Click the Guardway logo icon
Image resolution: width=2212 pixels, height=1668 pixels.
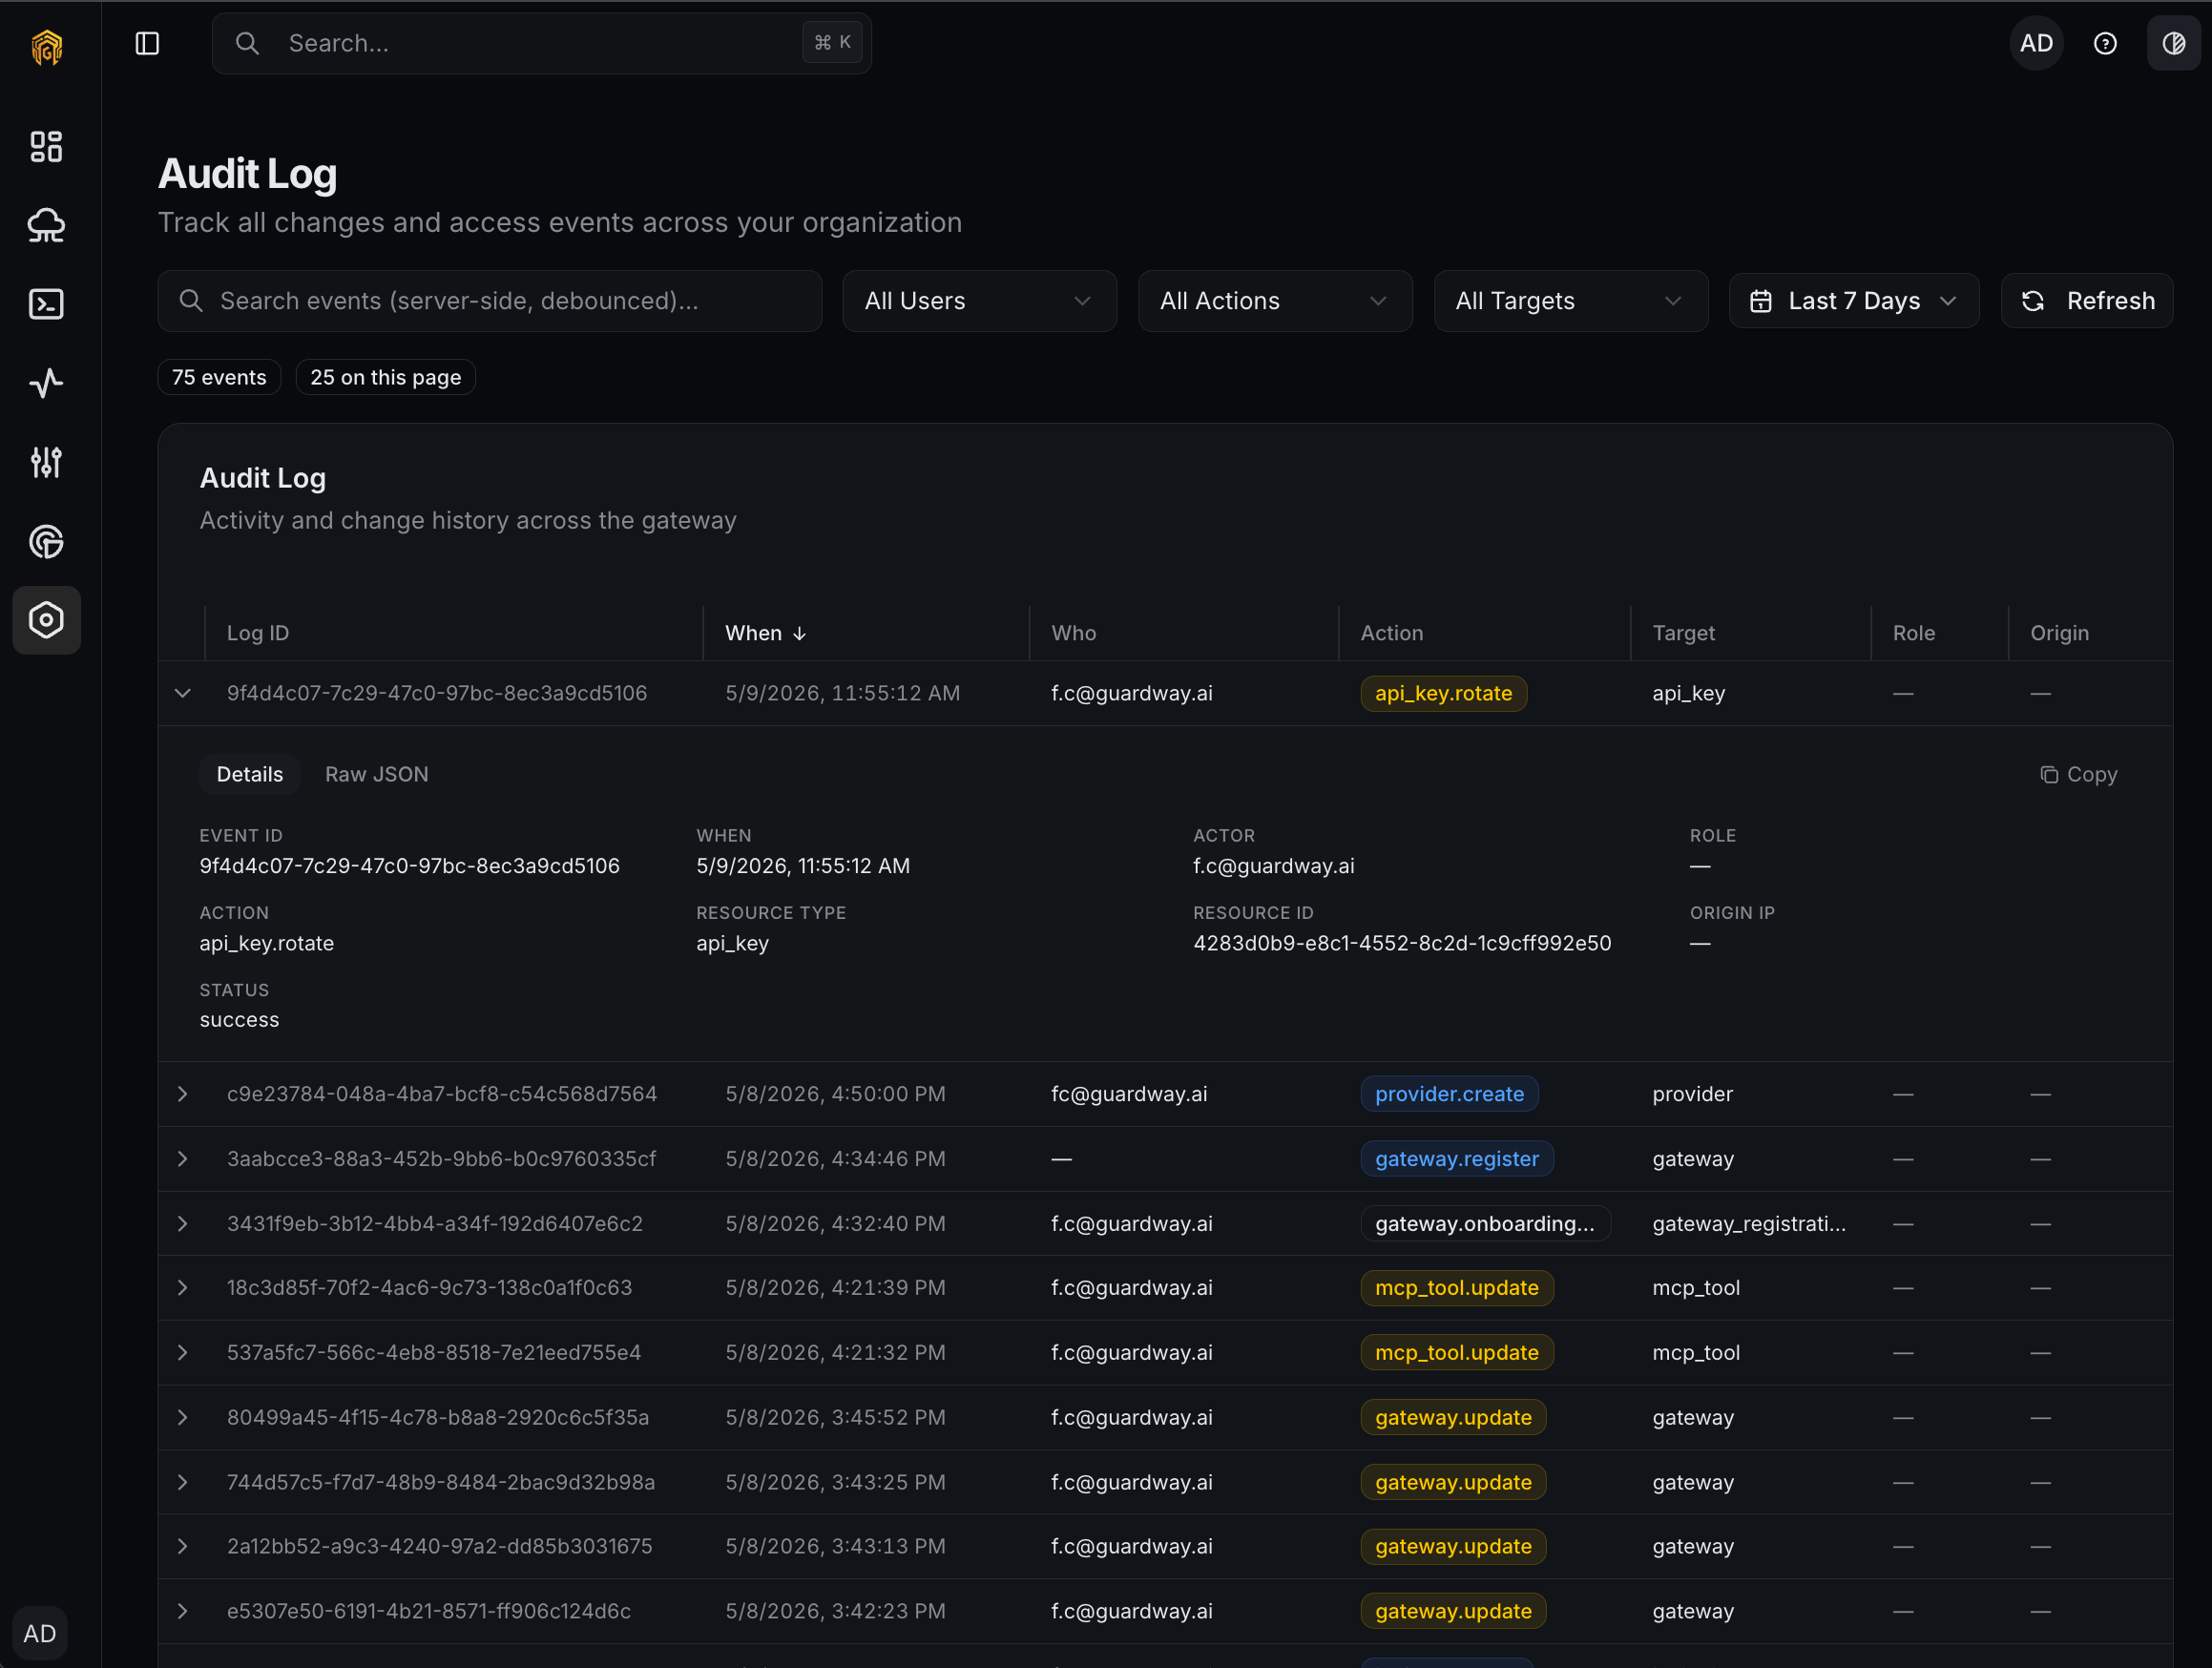pos(46,47)
